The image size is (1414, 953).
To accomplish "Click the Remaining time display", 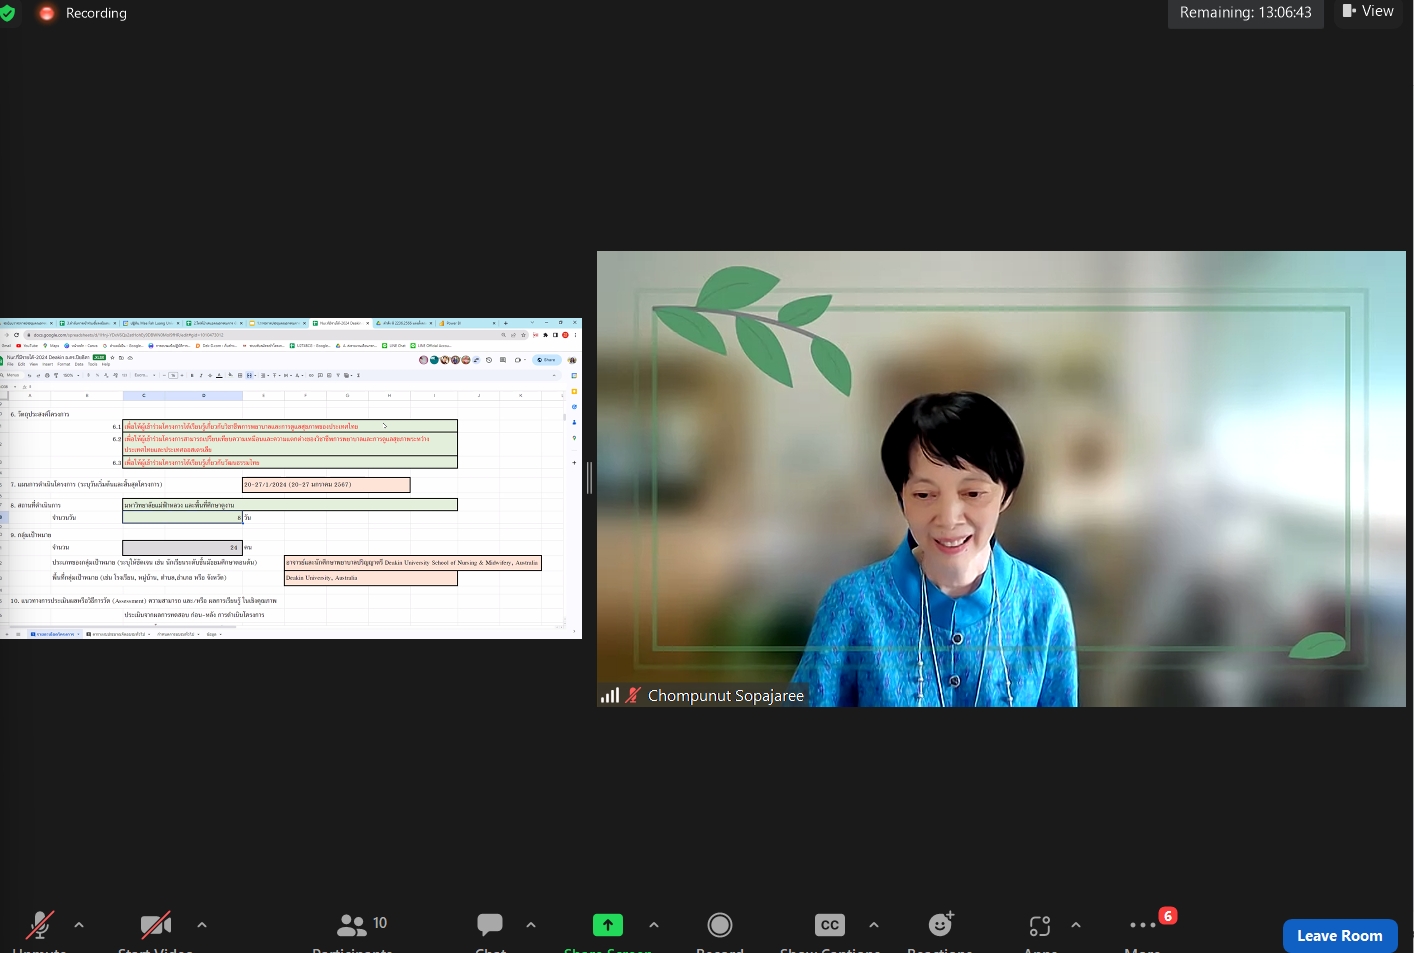I will pos(1245,13).
